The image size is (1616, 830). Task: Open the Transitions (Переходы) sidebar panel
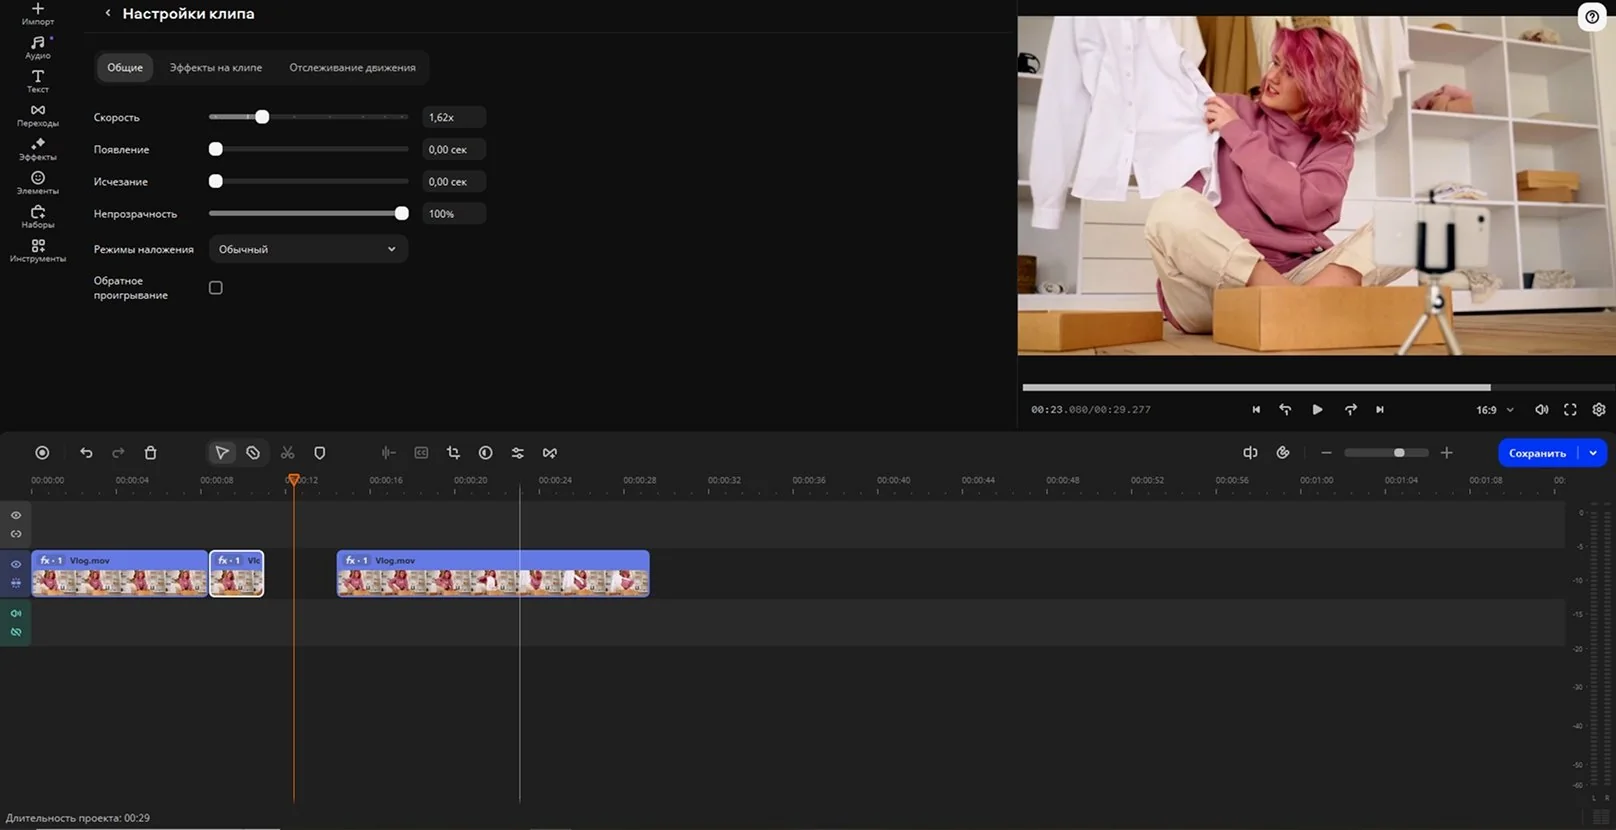click(x=37, y=115)
